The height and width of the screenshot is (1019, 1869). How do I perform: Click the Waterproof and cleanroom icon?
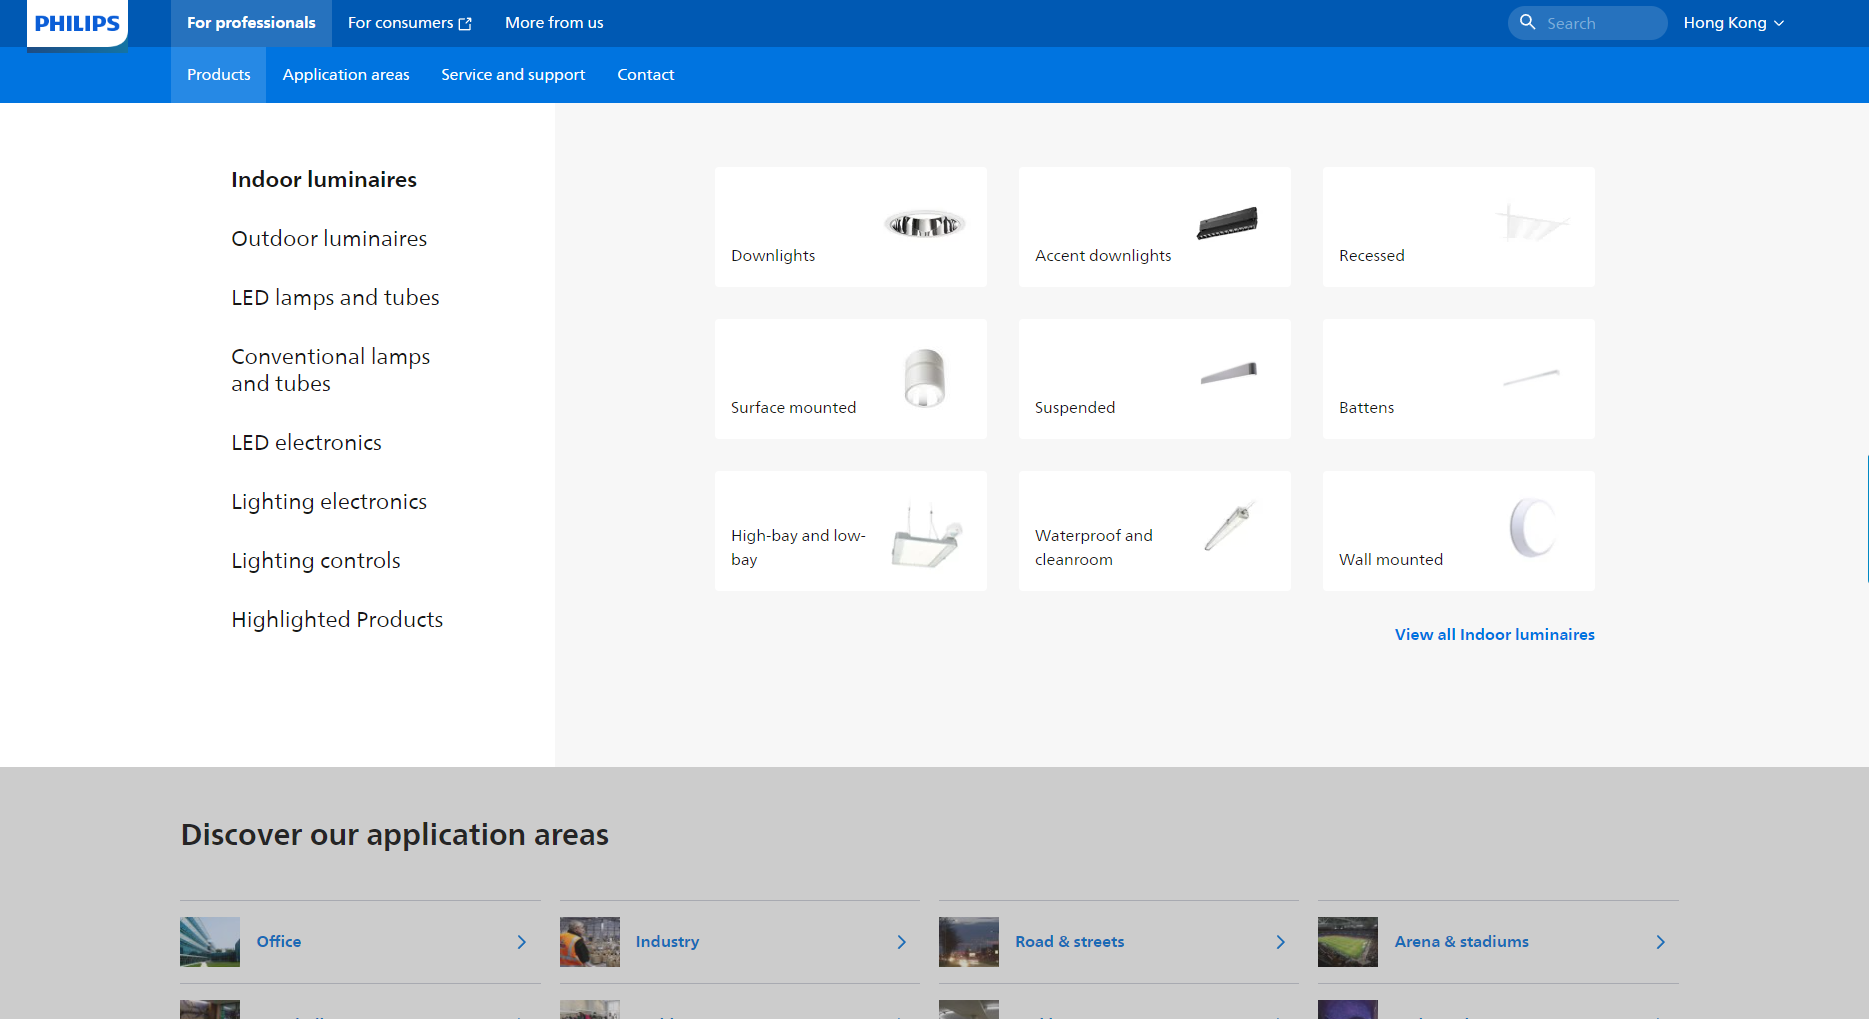1228,526
